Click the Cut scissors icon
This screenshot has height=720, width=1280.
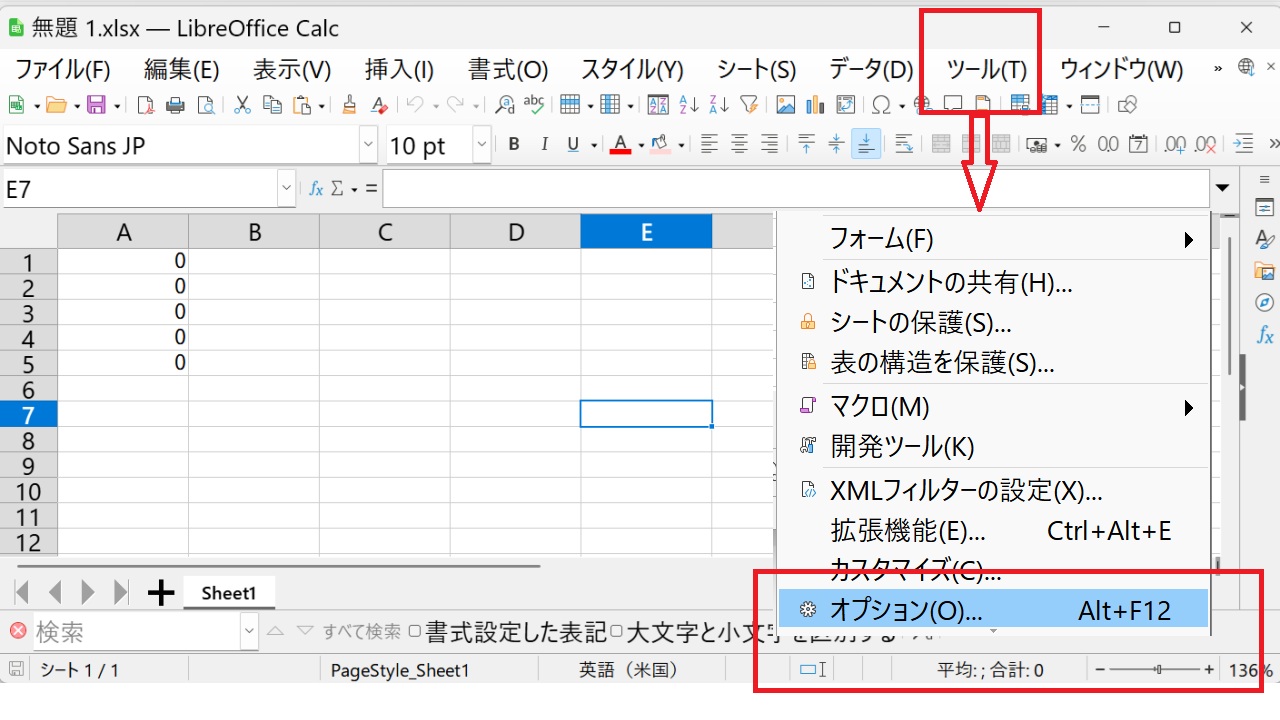pos(242,105)
